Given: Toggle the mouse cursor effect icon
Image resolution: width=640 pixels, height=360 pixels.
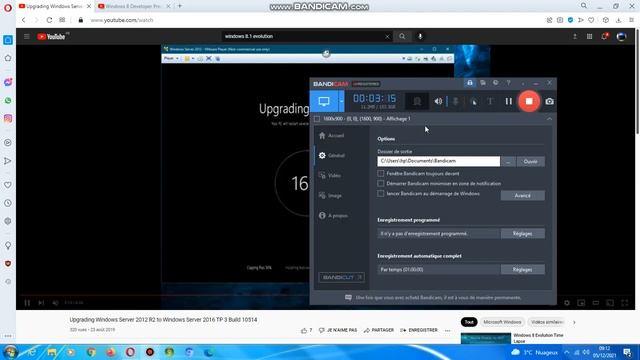Looking at the screenshot, I should pyautogui.click(x=473, y=101).
